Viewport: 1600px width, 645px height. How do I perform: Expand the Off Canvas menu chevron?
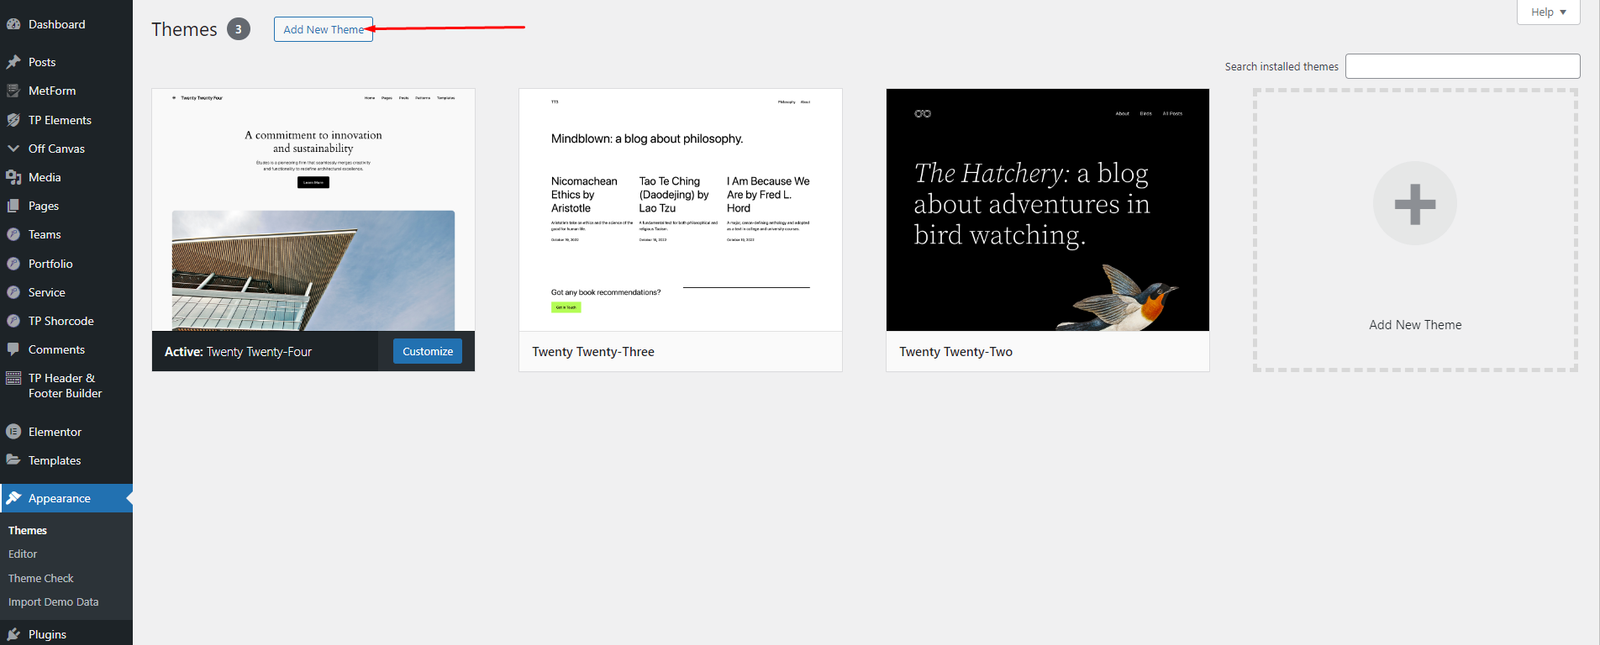(x=14, y=149)
